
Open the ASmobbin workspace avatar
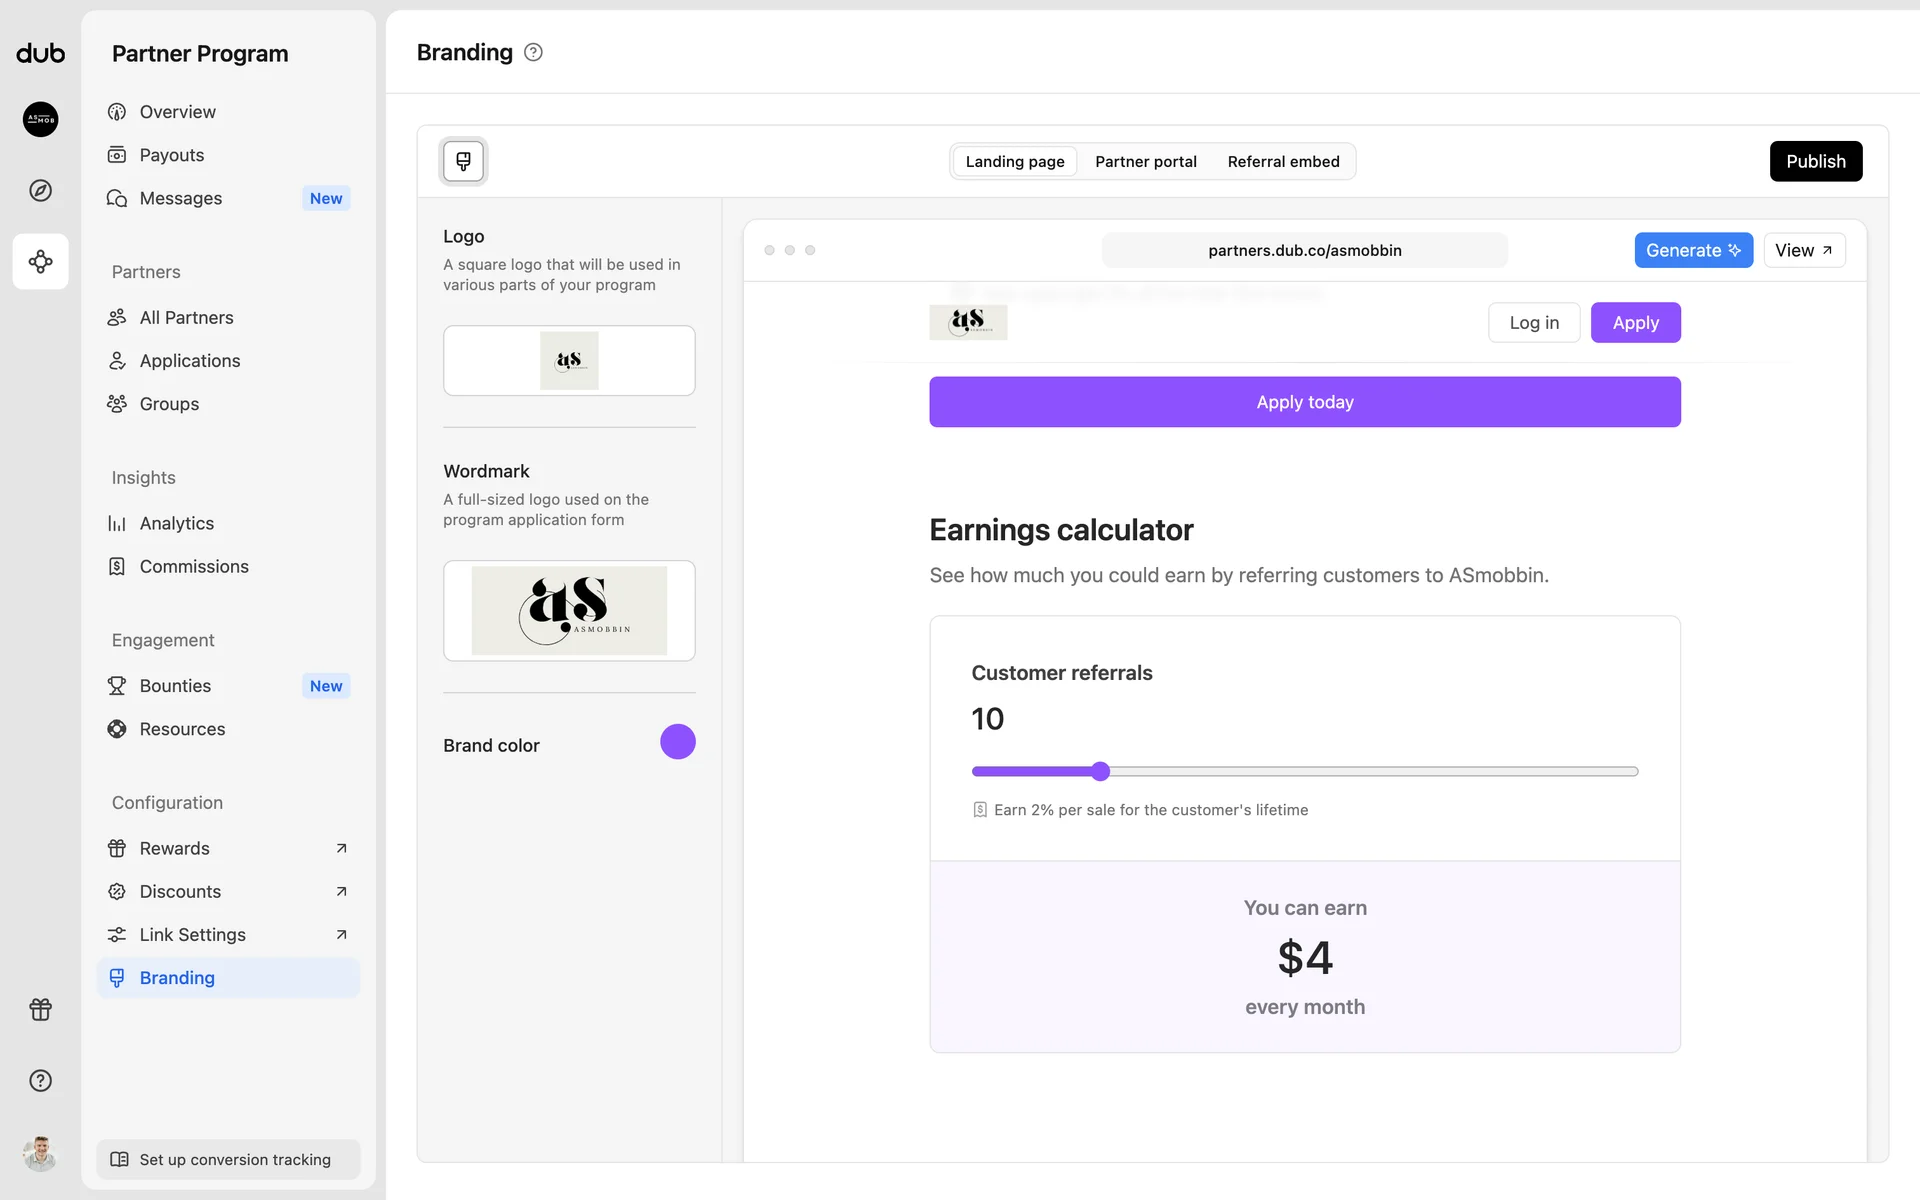tap(40, 119)
